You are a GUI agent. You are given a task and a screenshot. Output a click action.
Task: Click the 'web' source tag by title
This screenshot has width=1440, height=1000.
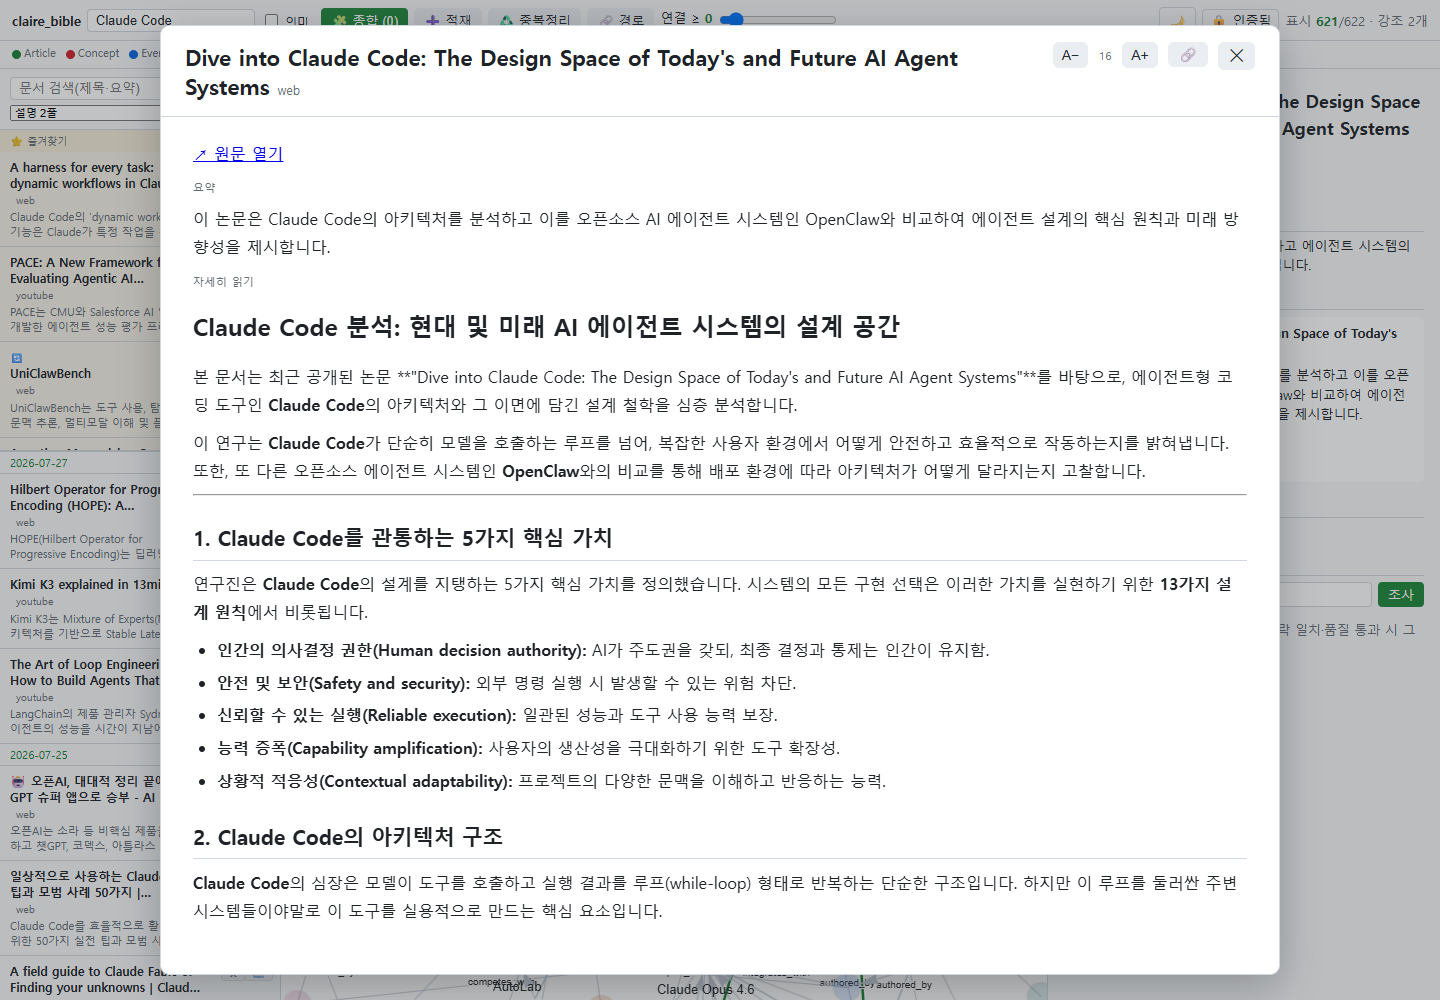pyautogui.click(x=289, y=91)
